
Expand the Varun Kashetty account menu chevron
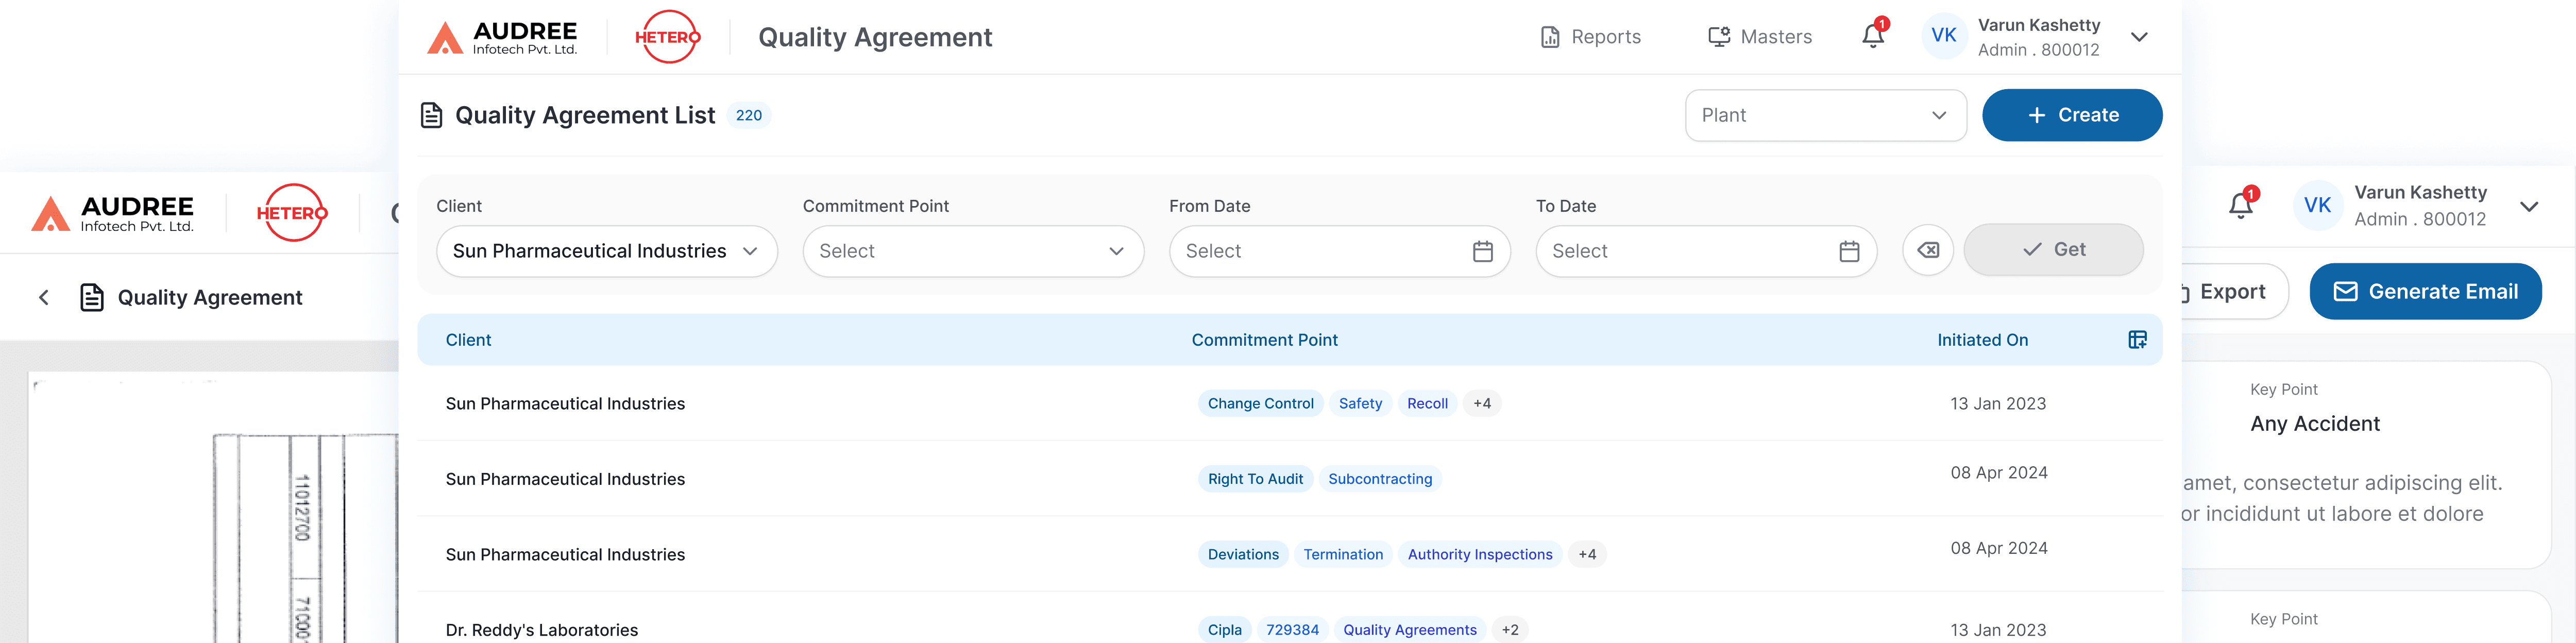click(x=2139, y=37)
